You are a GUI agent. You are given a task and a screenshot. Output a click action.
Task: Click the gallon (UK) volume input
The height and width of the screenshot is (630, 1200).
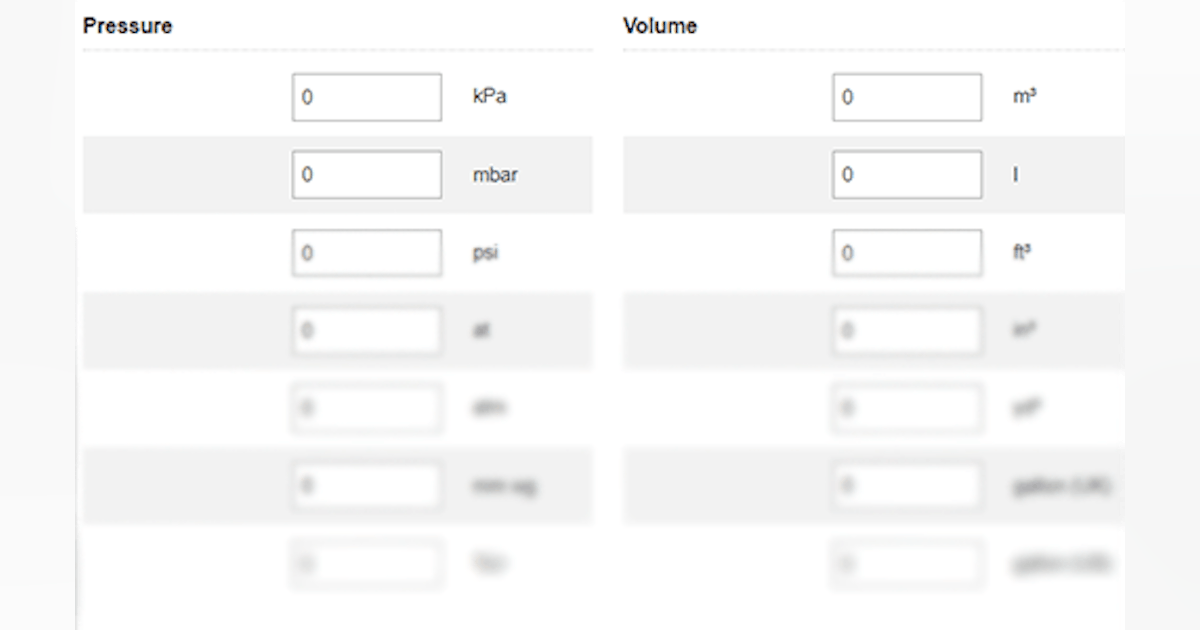(906, 487)
